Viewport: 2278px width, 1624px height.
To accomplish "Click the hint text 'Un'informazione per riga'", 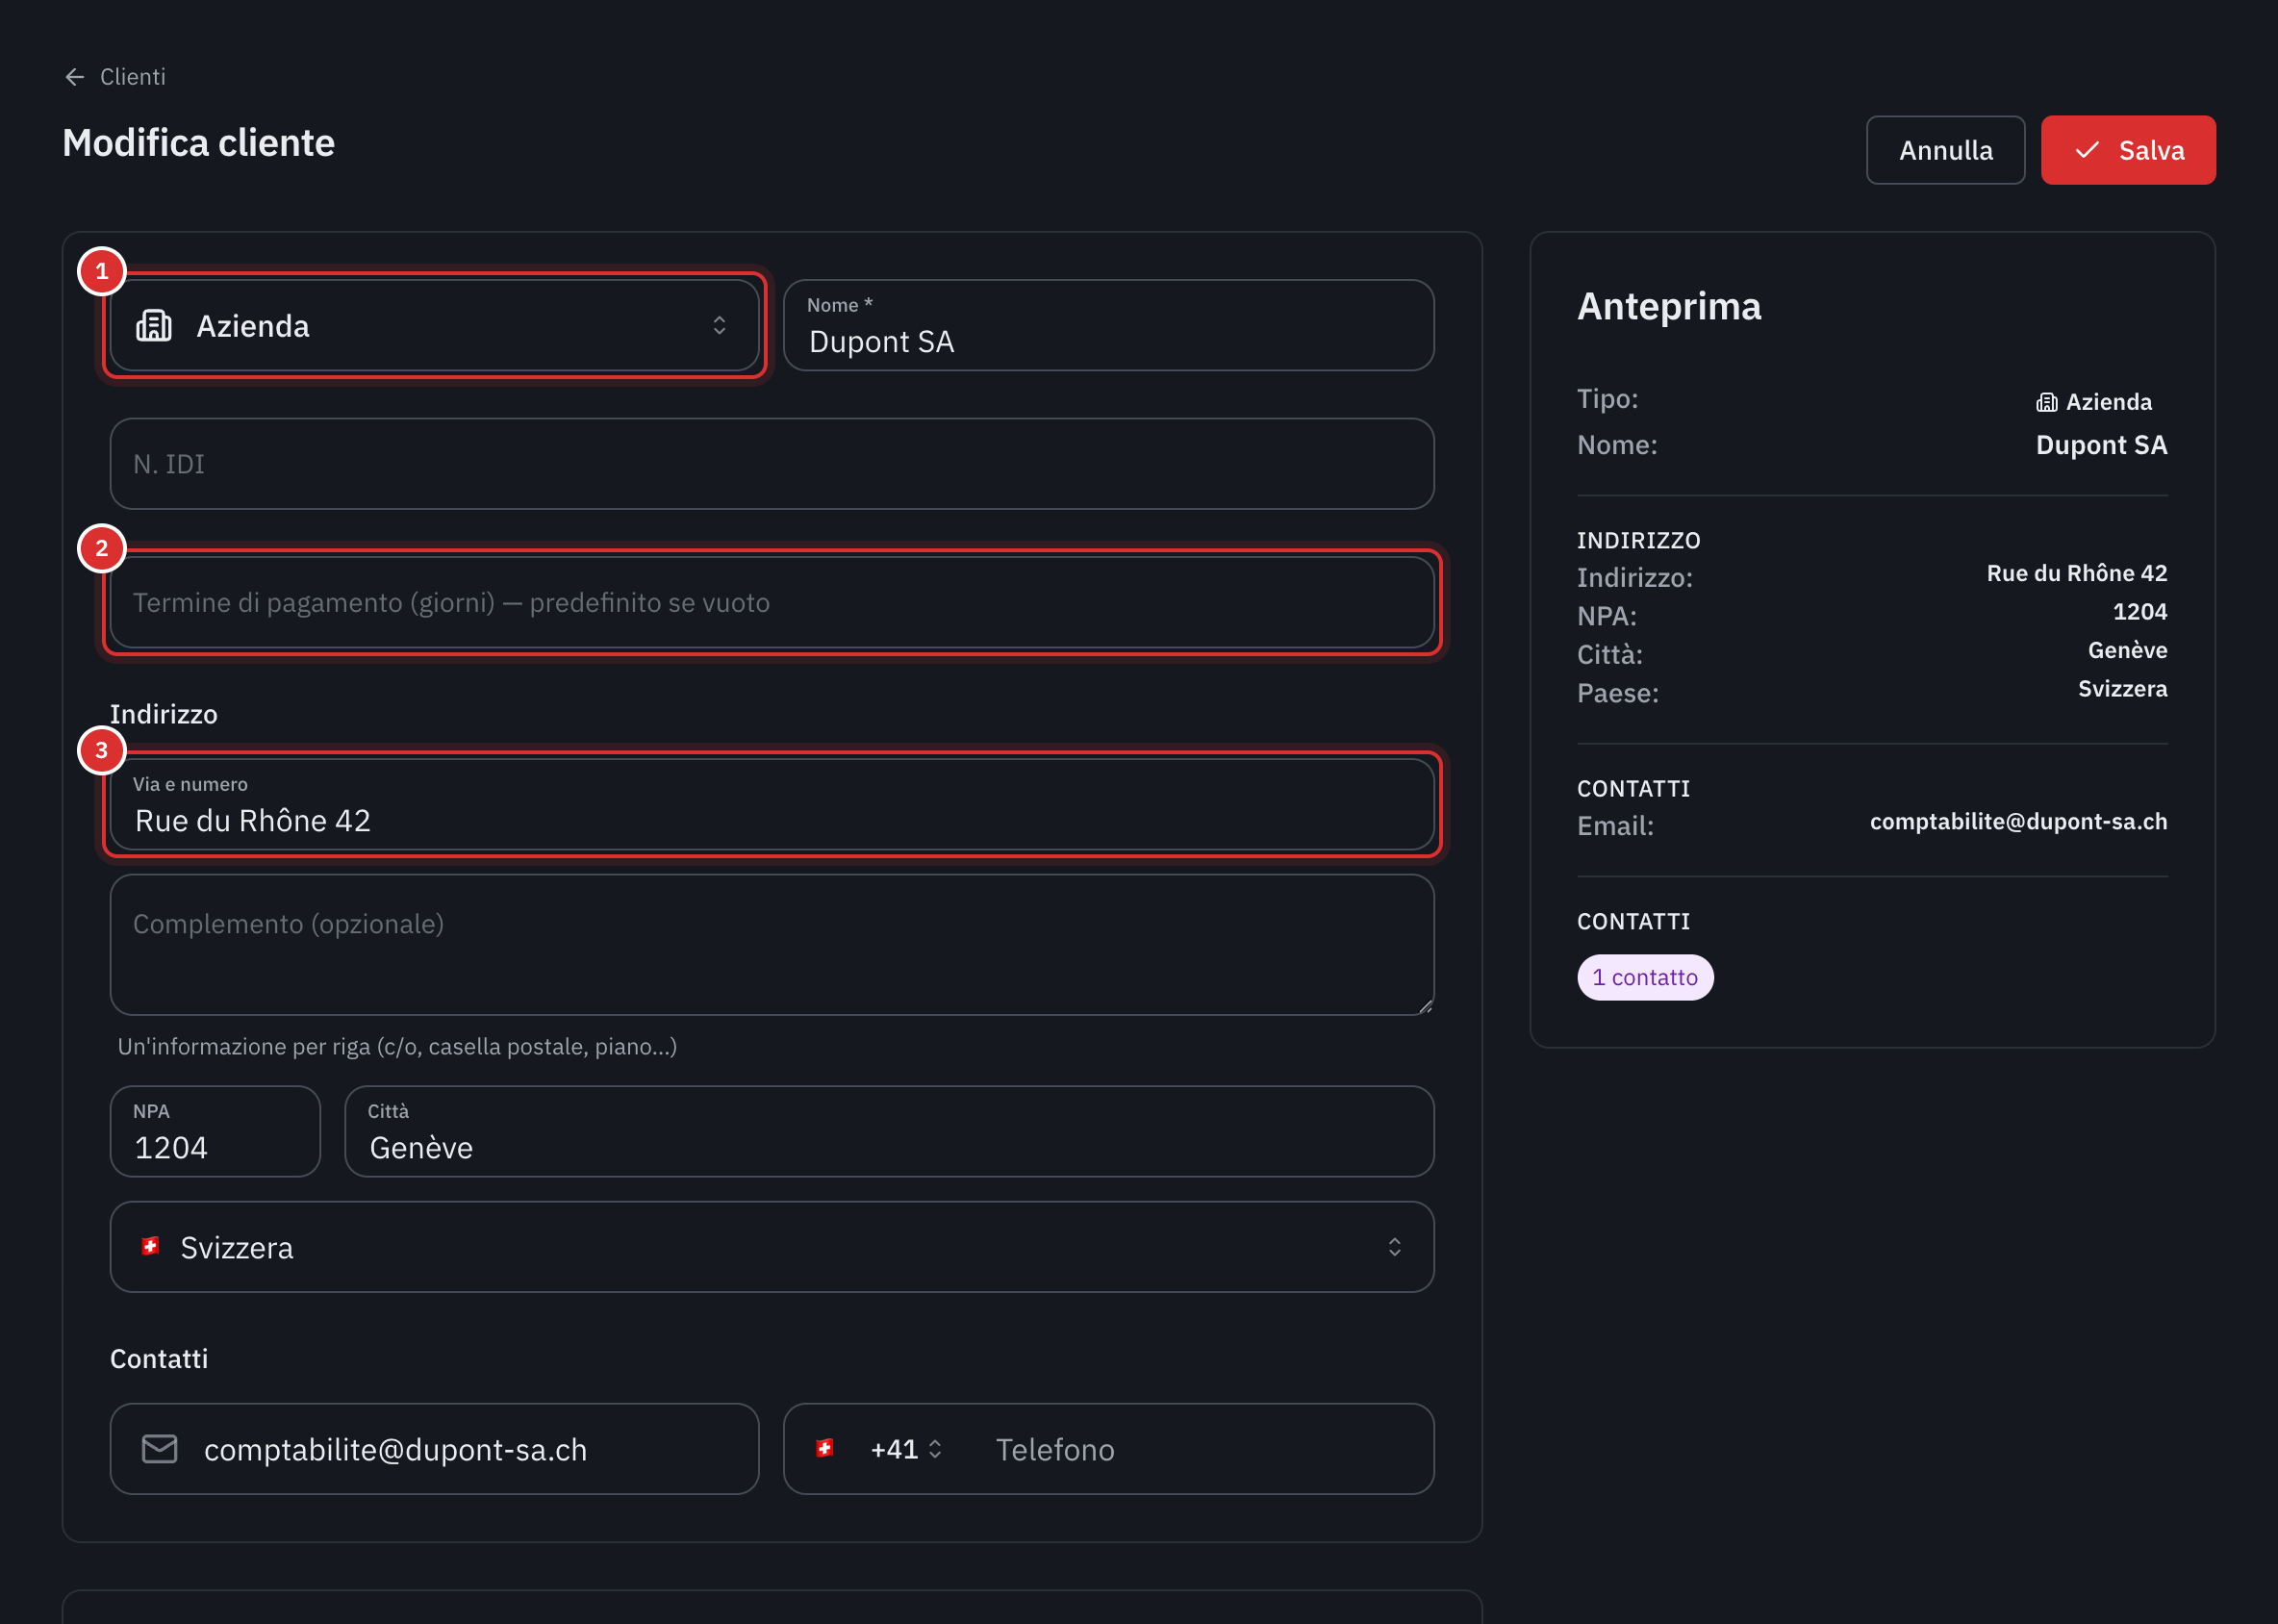I will click(x=398, y=1046).
